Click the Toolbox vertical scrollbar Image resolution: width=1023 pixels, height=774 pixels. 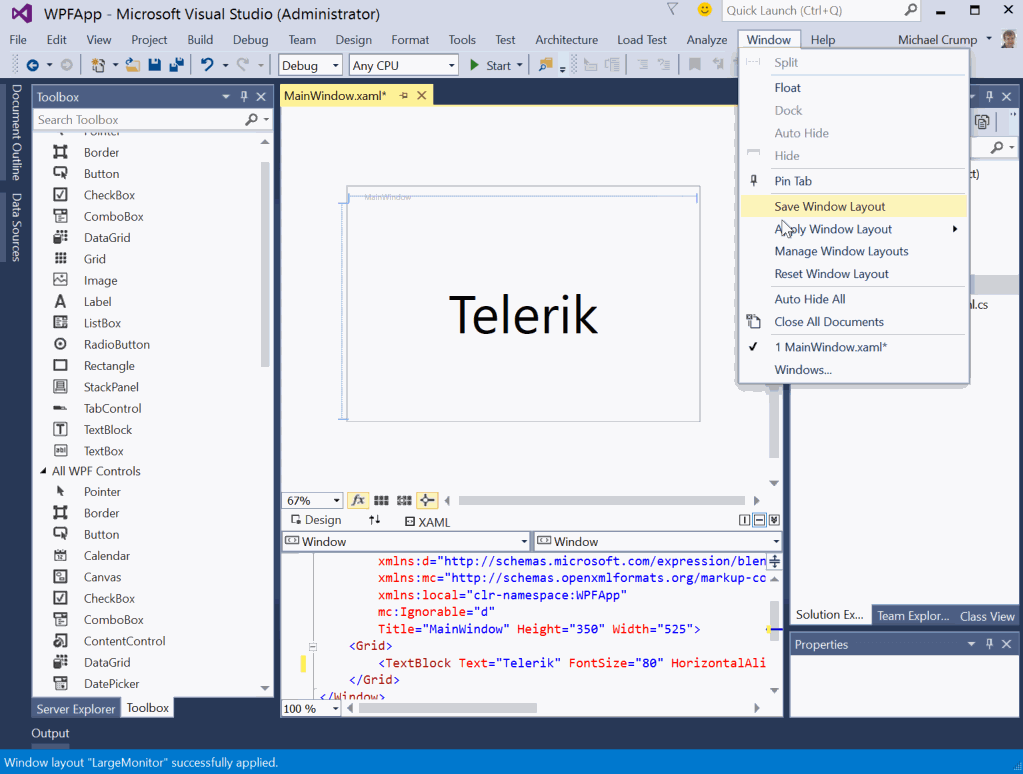265,264
